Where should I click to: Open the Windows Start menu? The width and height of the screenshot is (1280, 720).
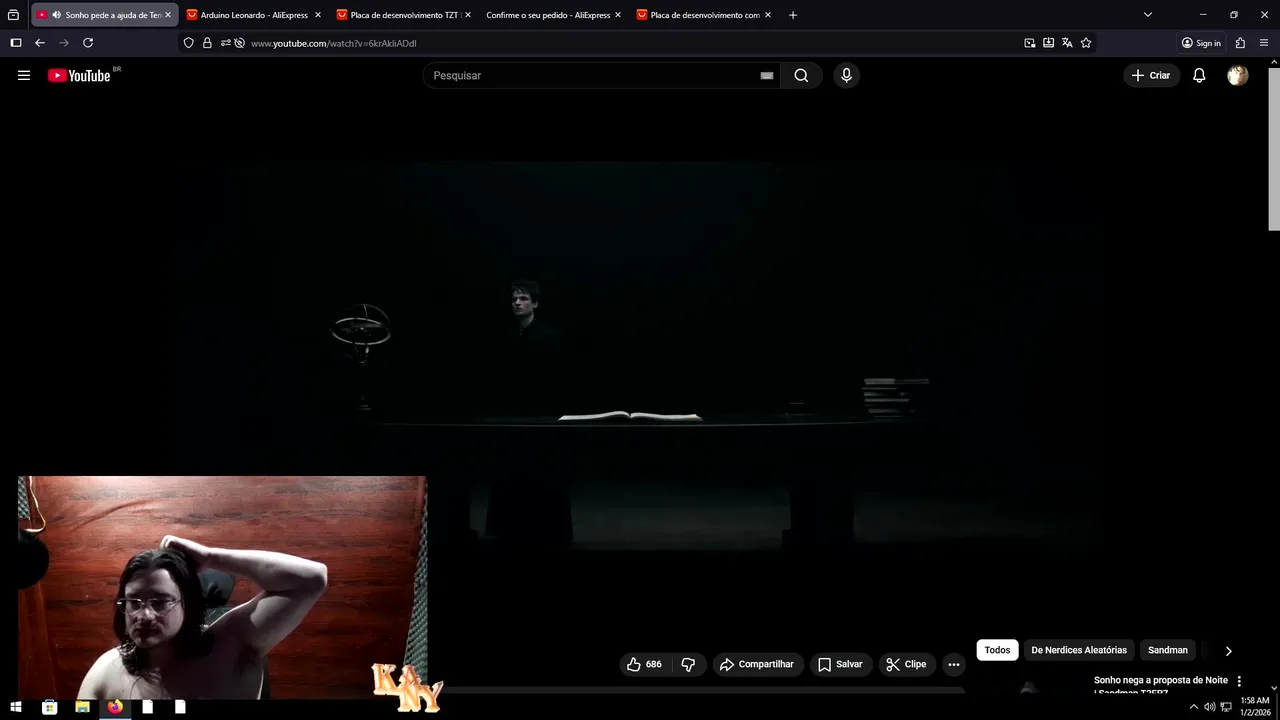[x=16, y=707]
